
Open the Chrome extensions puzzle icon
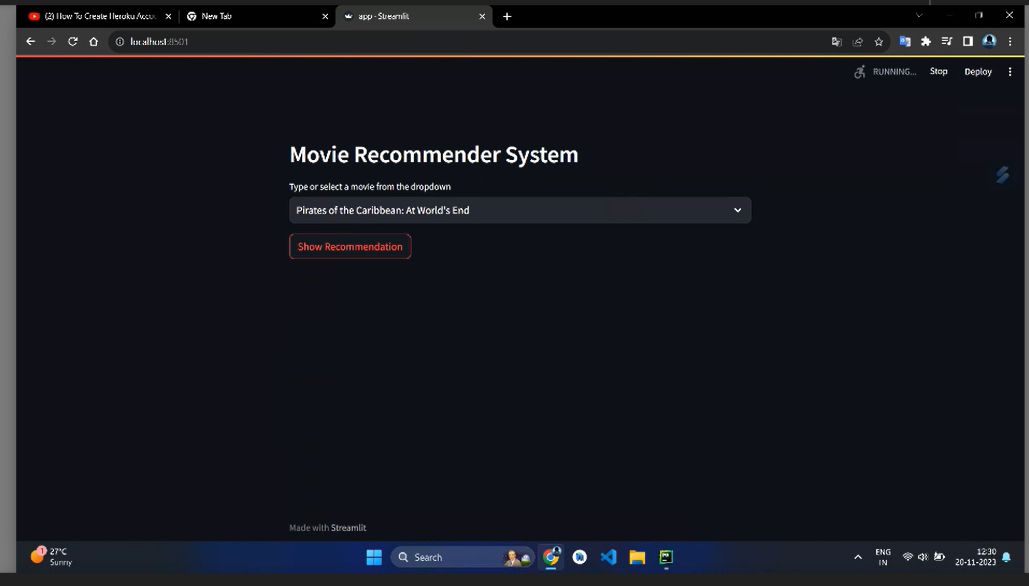click(926, 42)
